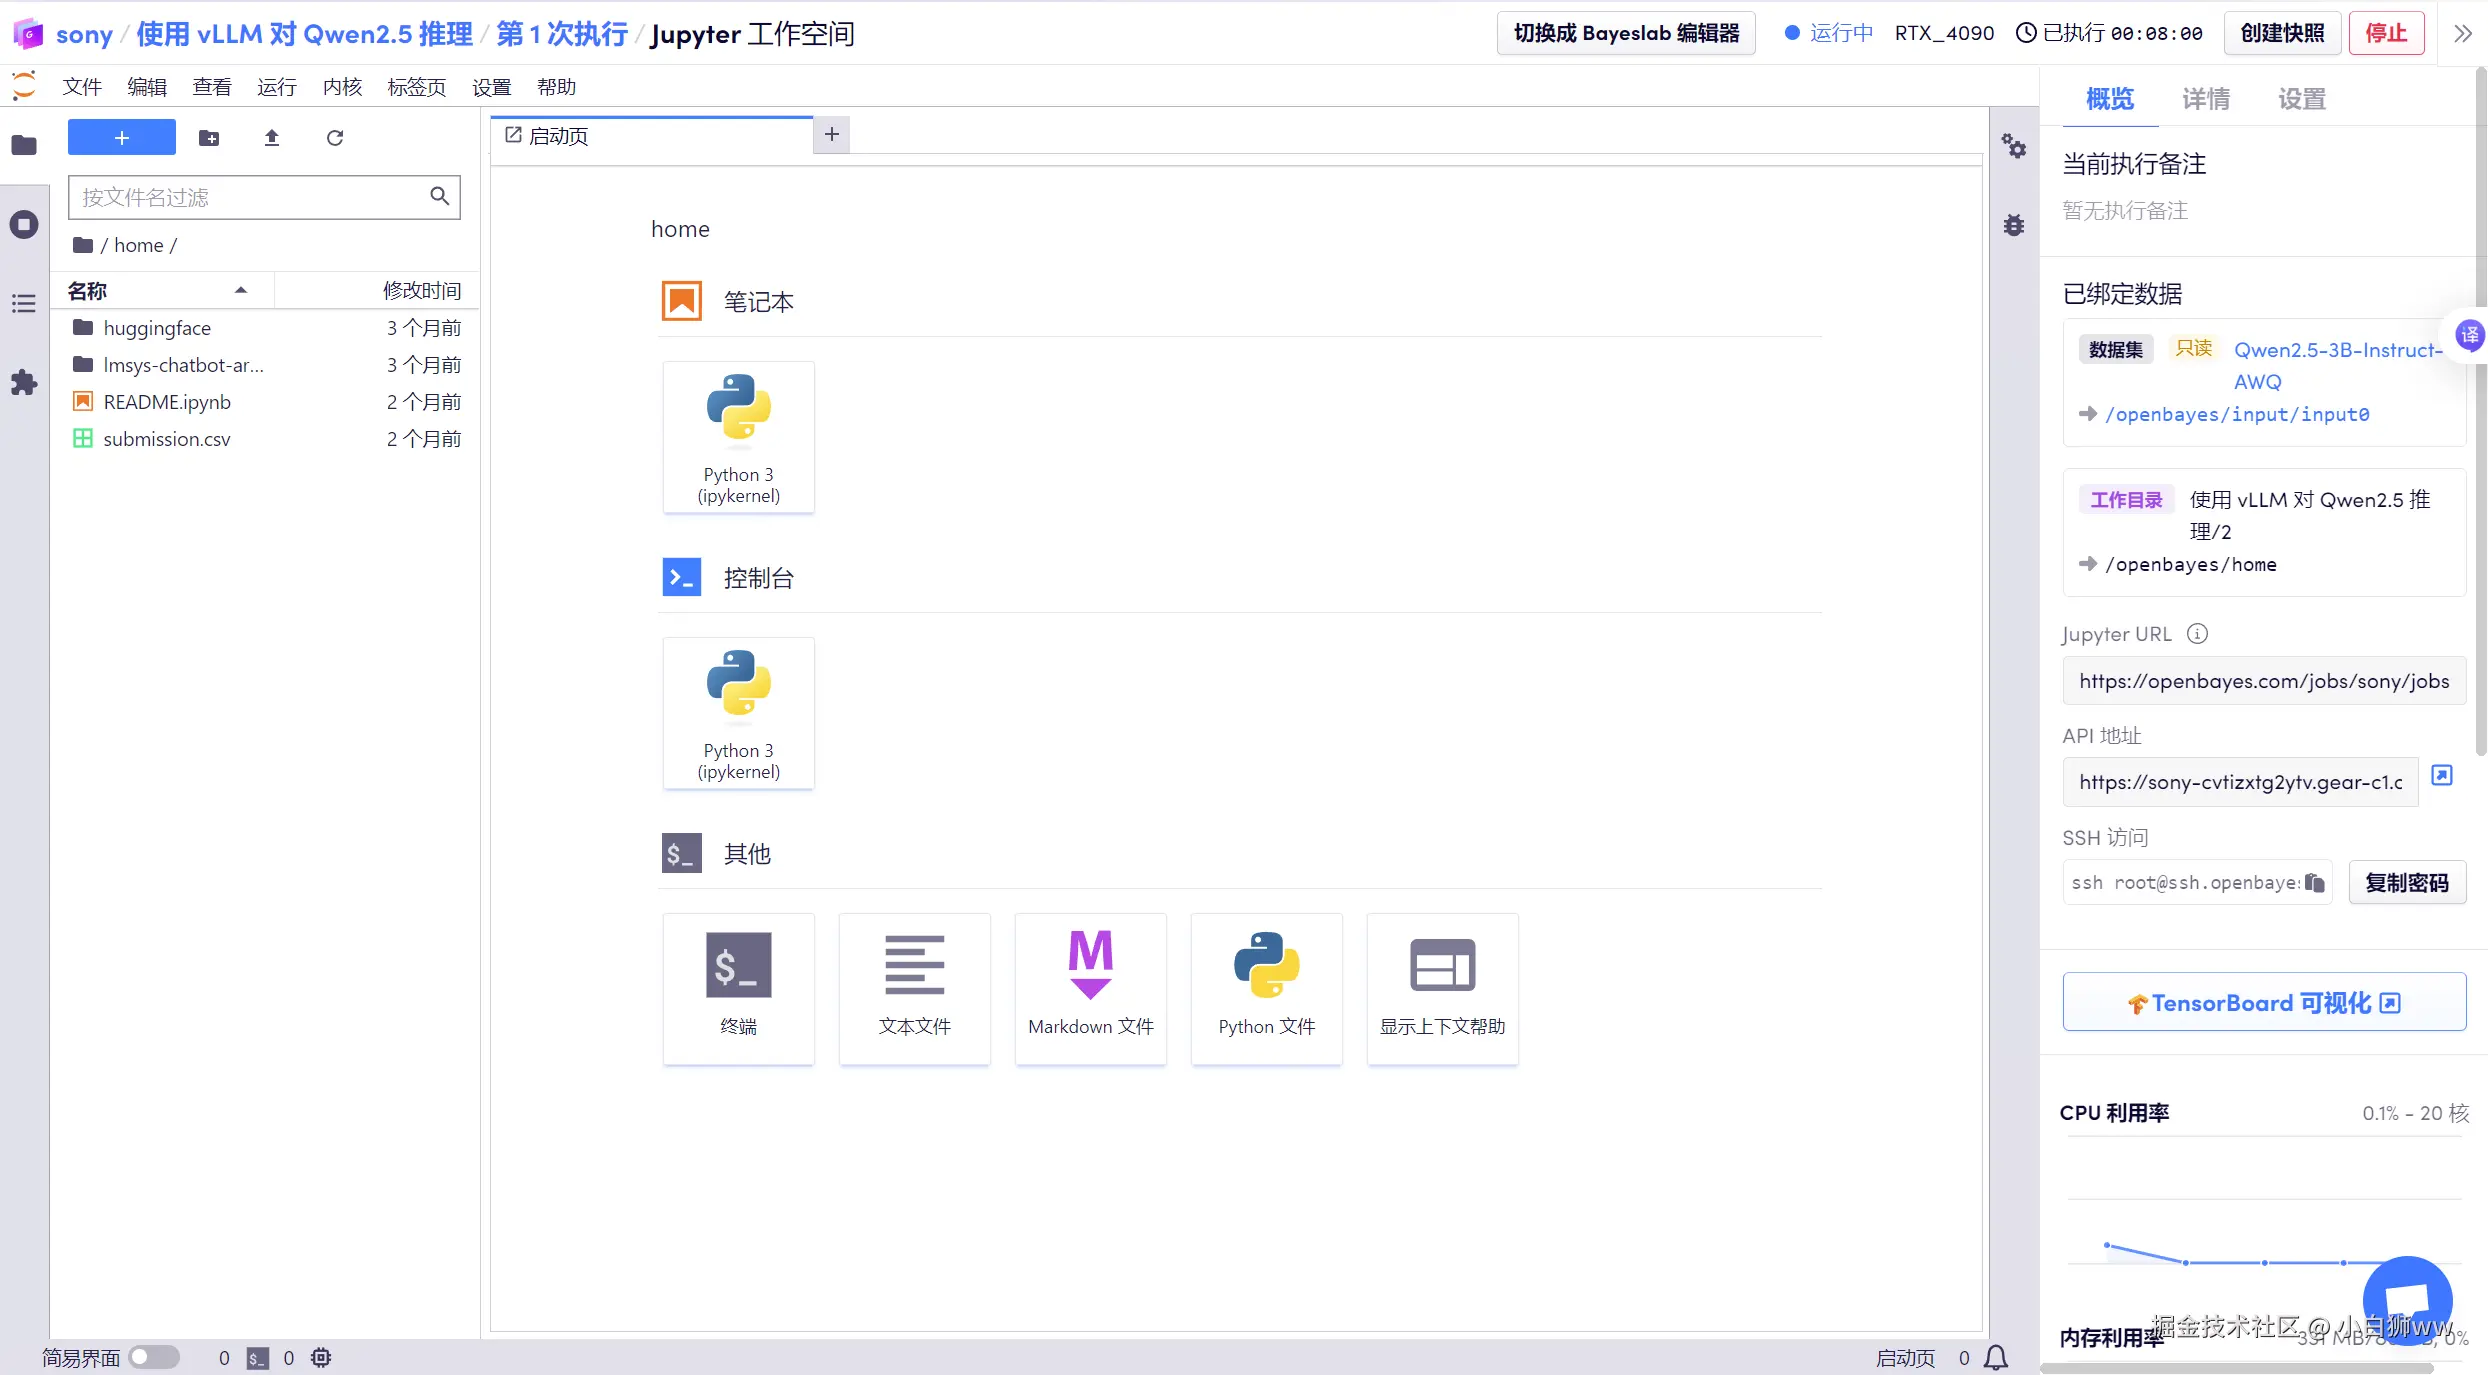This screenshot has width=2488, height=1375.
Task: Click the new folder icon in file browser
Action: coord(209,138)
